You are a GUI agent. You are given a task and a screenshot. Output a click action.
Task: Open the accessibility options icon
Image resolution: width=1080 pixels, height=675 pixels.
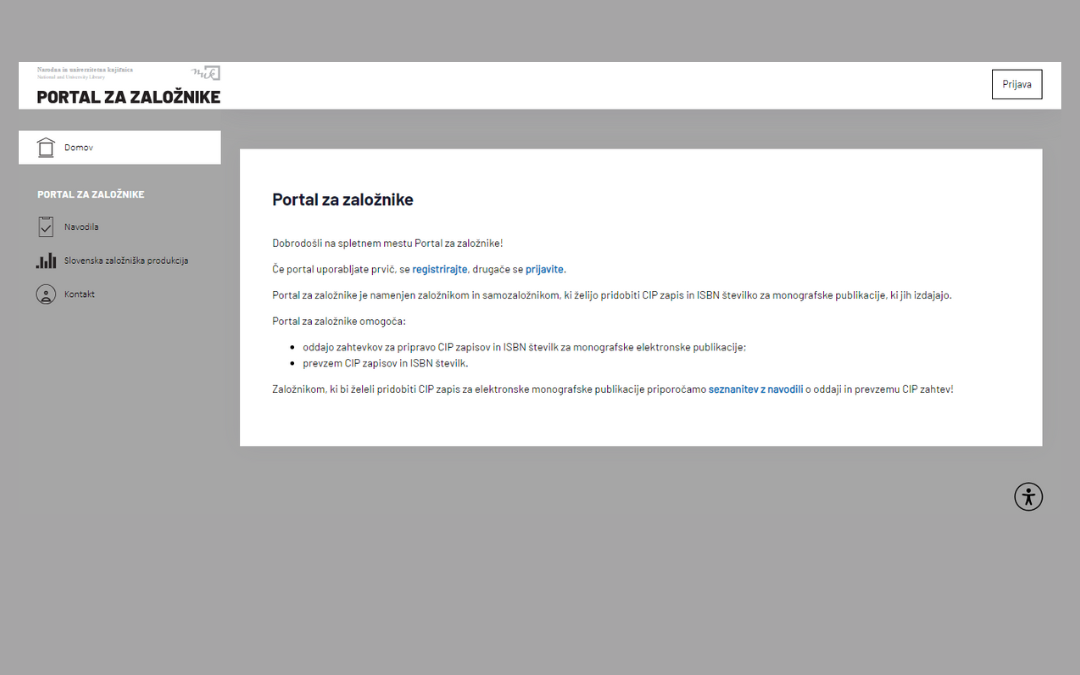pyautogui.click(x=1028, y=497)
